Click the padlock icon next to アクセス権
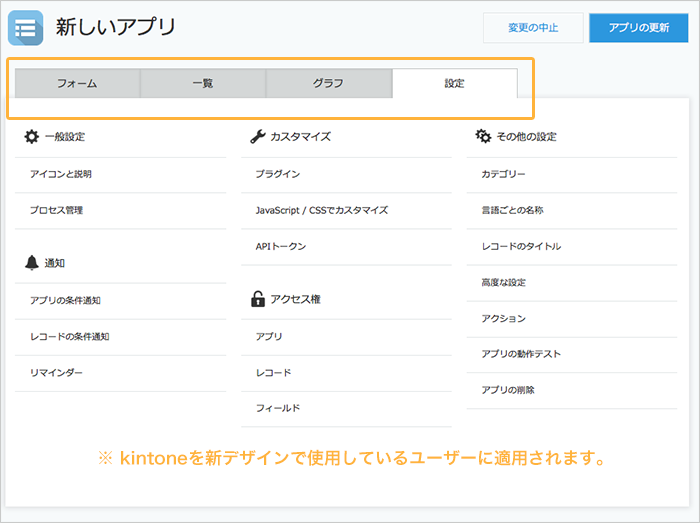This screenshot has height=523, width=700. 257,298
